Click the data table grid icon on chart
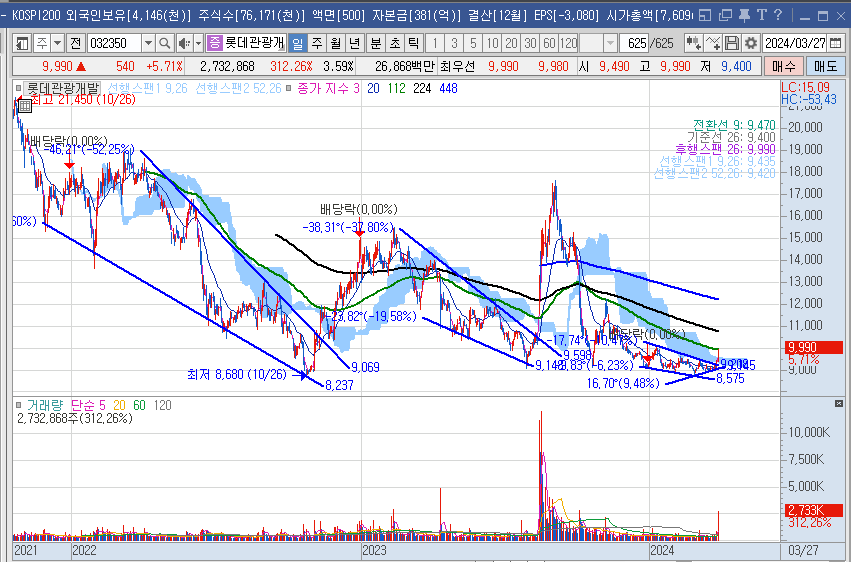 pyautogui.click(x=25, y=105)
